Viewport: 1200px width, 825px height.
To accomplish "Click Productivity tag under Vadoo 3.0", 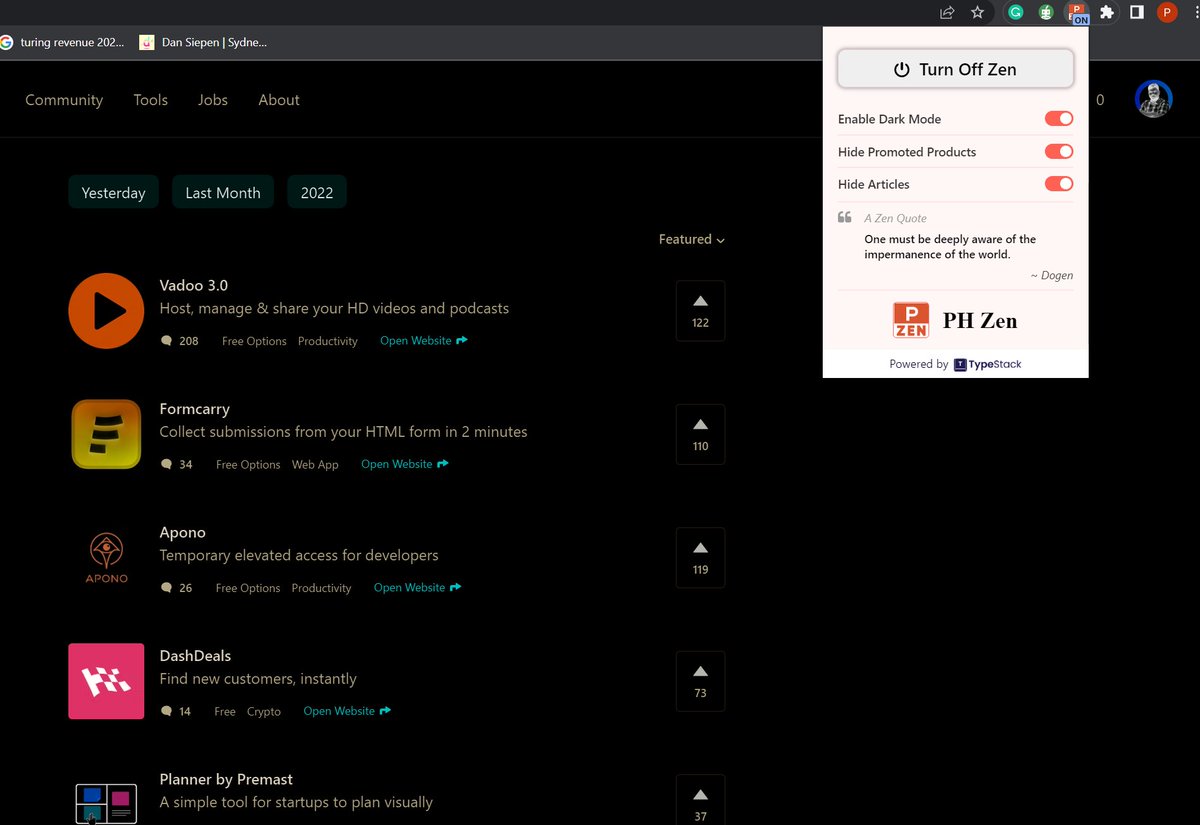I will 328,341.
